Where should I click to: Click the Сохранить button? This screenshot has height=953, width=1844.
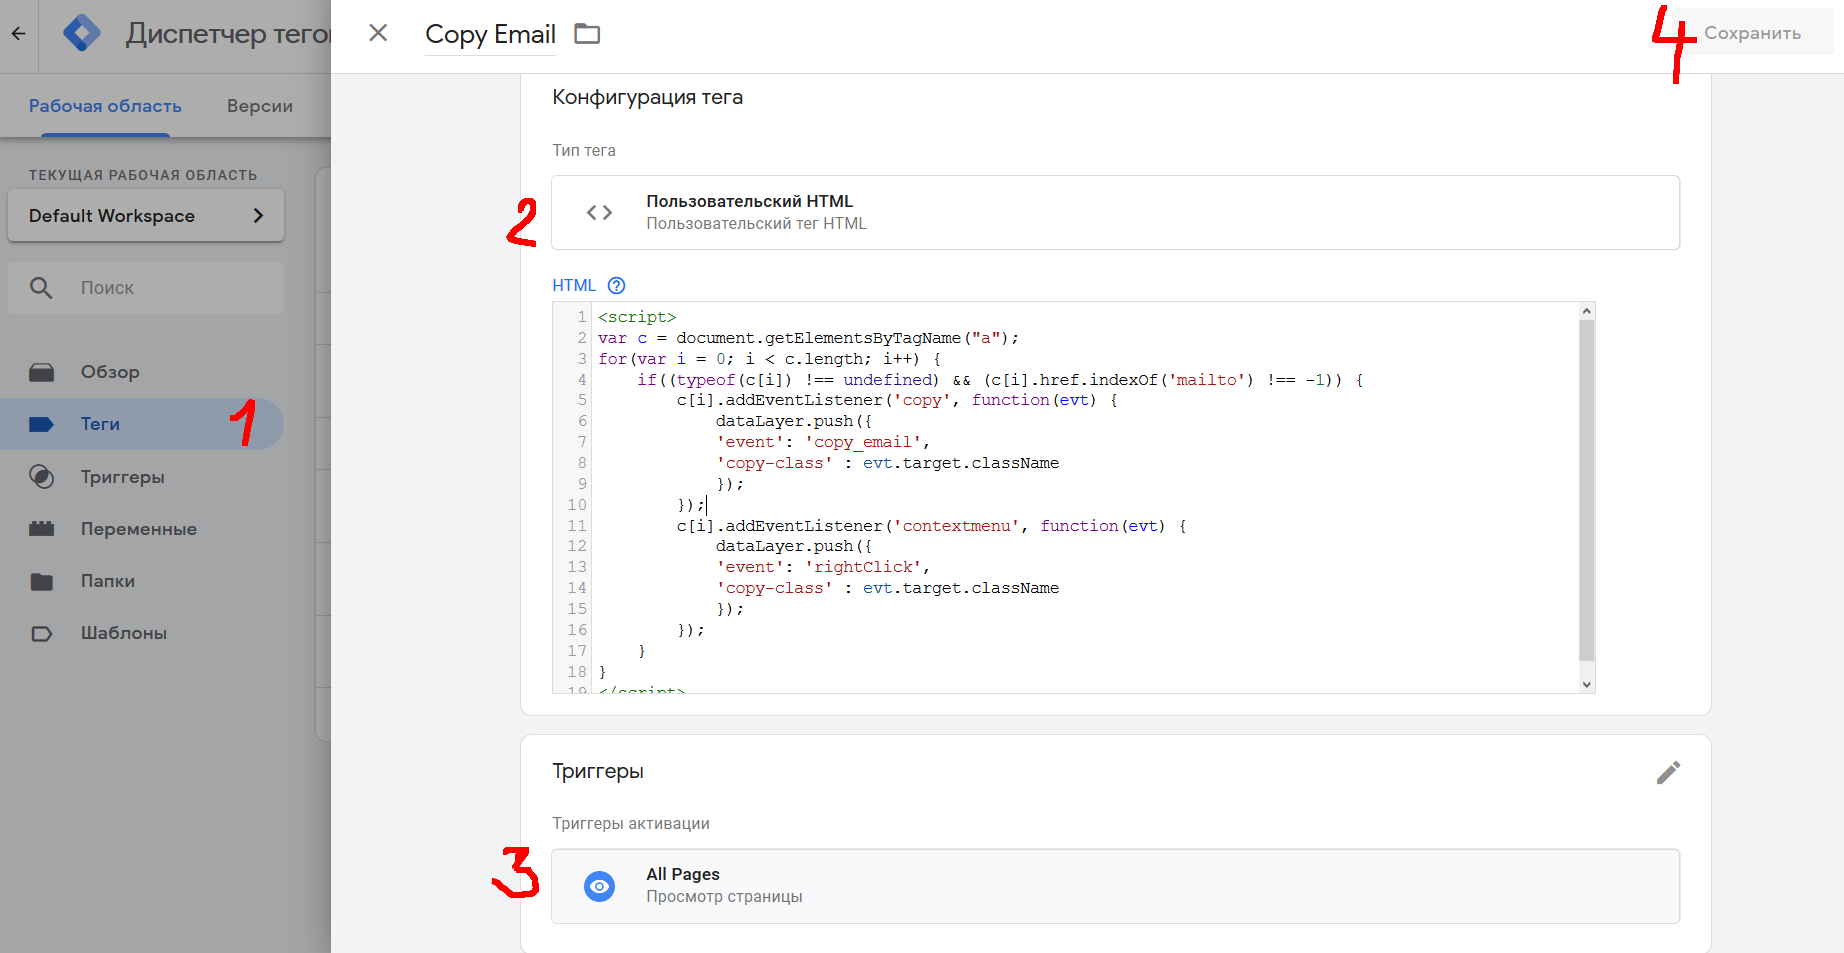[x=1752, y=33]
